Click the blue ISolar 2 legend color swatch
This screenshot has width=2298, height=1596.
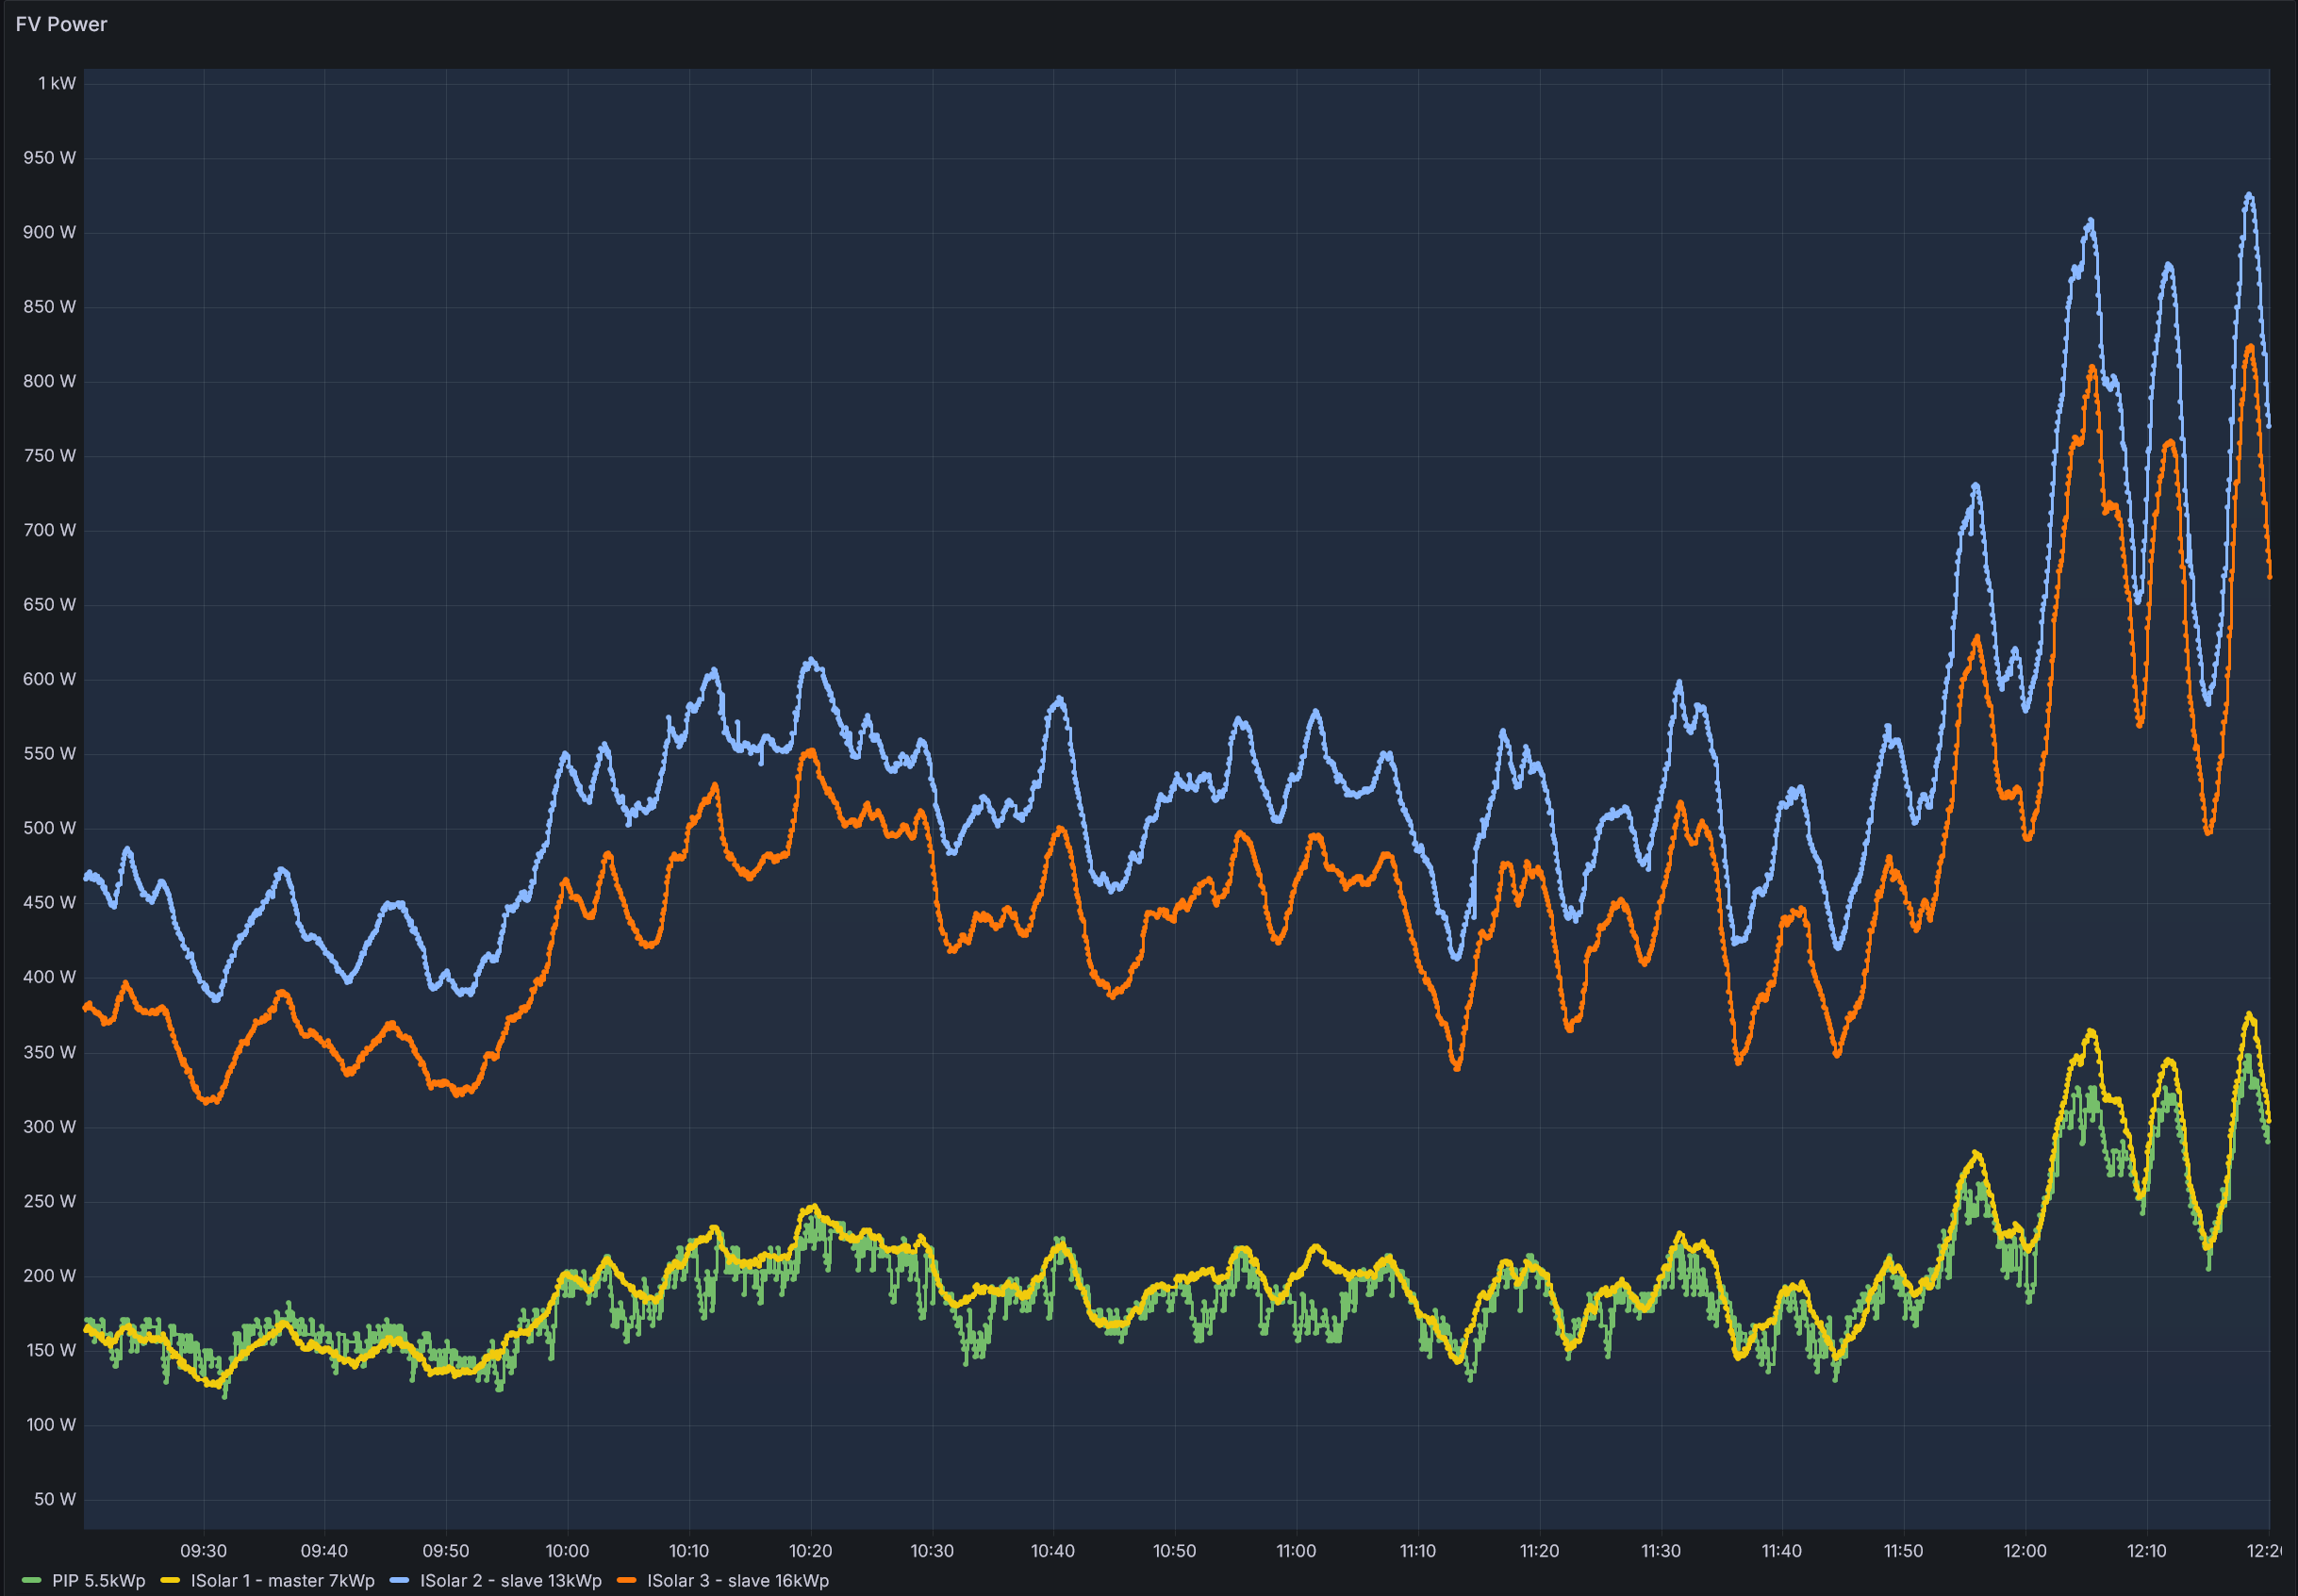click(399, 1580)
